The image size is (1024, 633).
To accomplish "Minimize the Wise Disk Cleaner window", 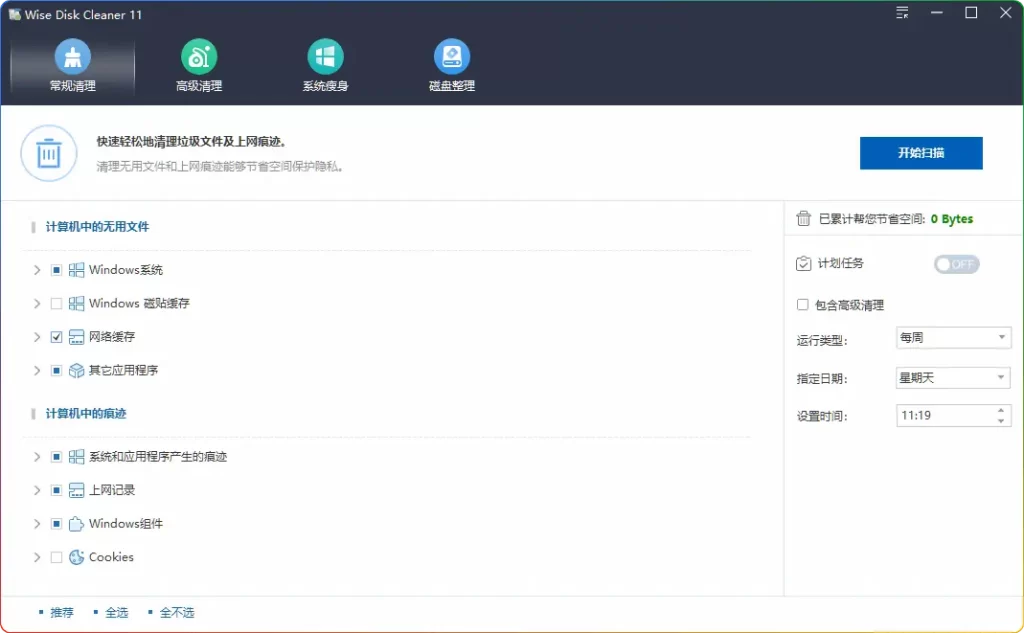I will tap(936, 12).
